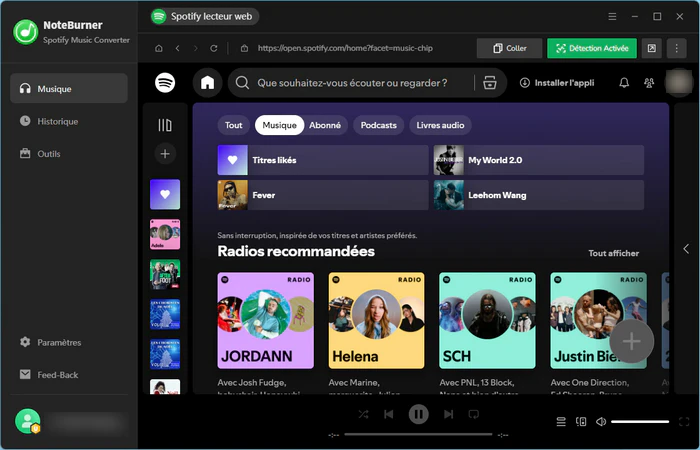Click the NoteBurner logo icon
Viewport: 700px width, 450px height.
tap(25, 32)
